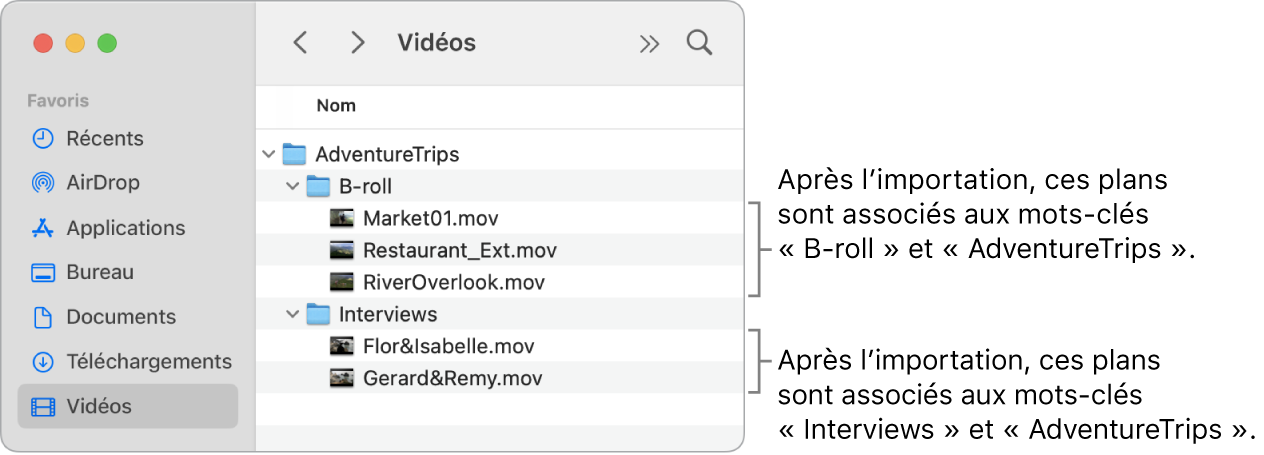This screenshot has height=455, width=1264.
Task: Click the RiverOverlook.mov thumbnail icon
Action: [342, 282]
